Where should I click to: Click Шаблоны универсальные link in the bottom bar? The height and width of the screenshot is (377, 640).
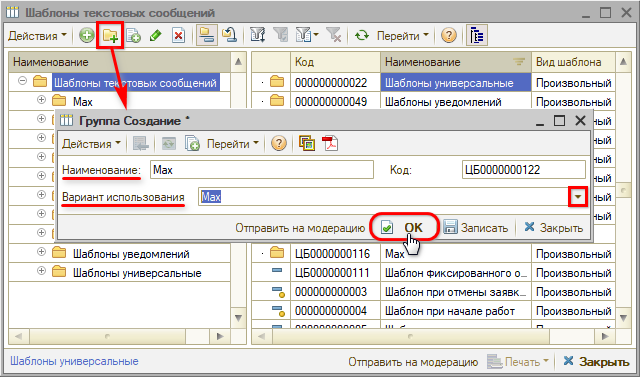pos(74,361)
